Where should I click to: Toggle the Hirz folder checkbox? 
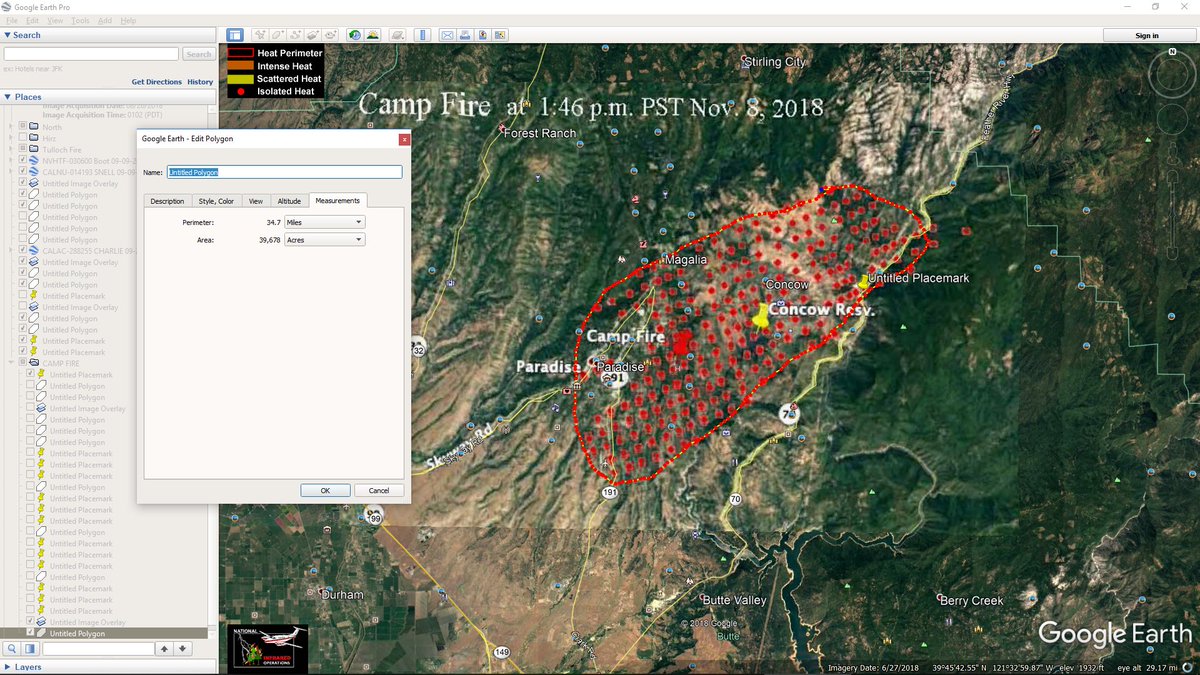click(x=23, y=138)
